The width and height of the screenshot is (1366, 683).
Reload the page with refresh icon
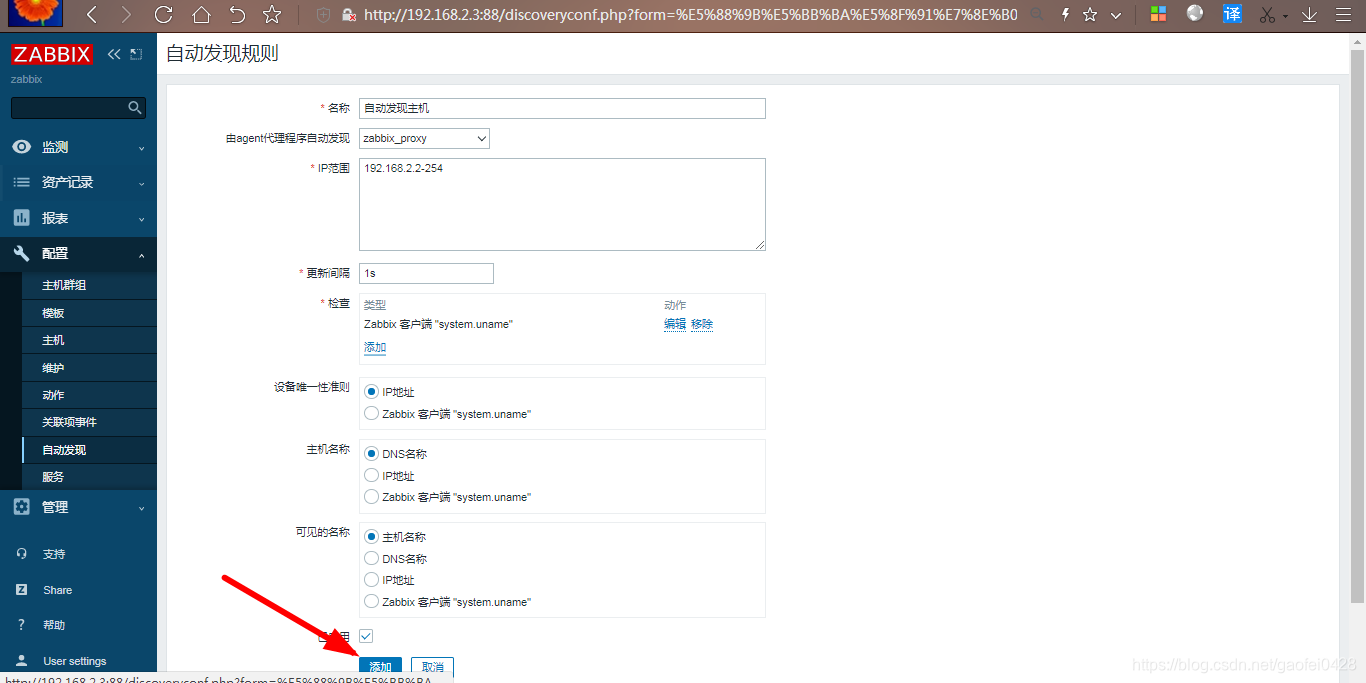point(164,15)
